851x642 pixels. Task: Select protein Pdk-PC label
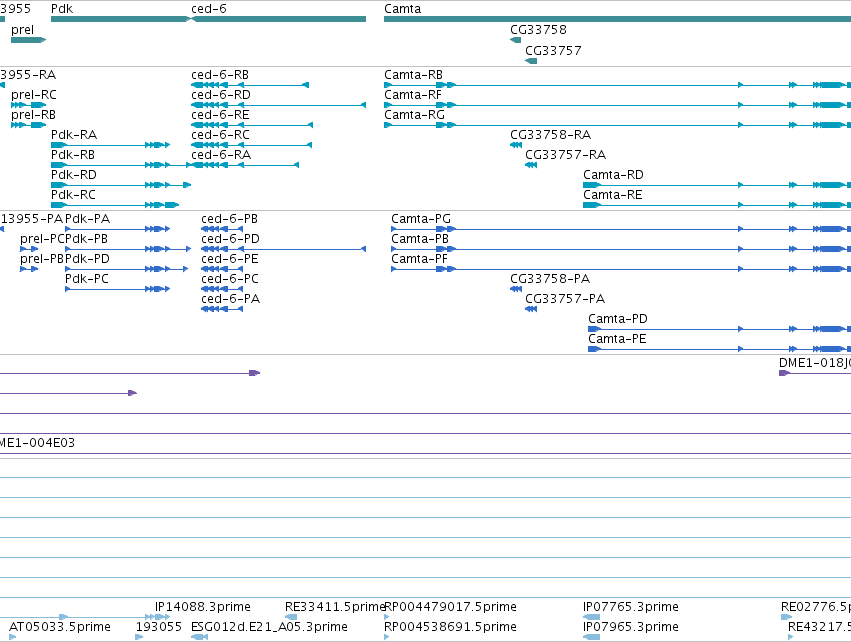coord(87,279)
